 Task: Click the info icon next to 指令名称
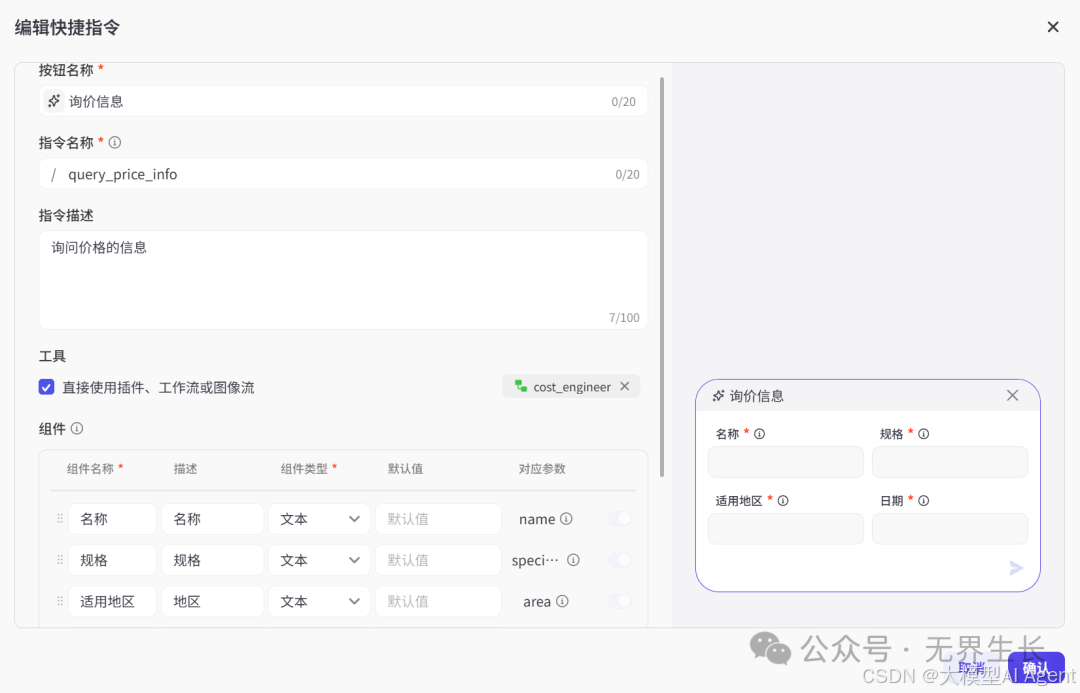tap(115, 143)
